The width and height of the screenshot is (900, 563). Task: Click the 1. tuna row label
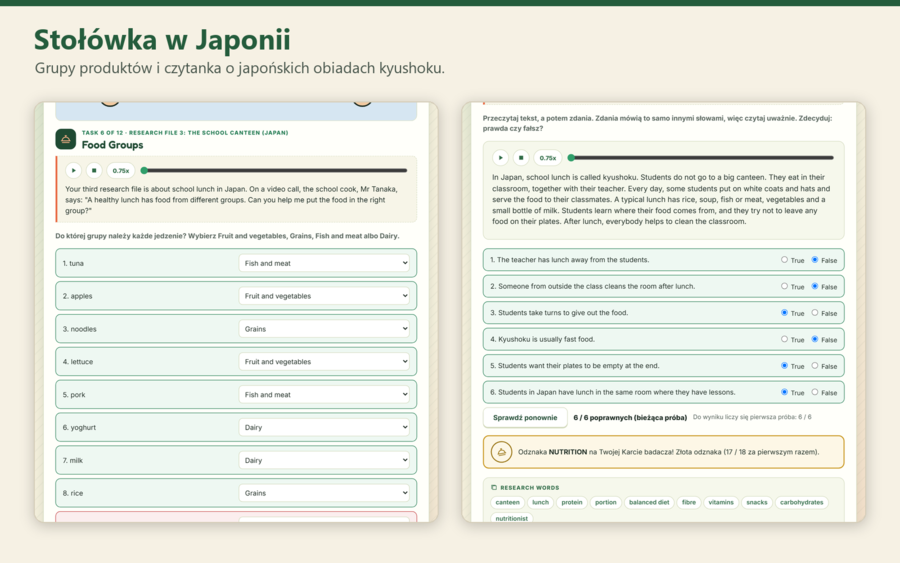(x=73, y=263)
